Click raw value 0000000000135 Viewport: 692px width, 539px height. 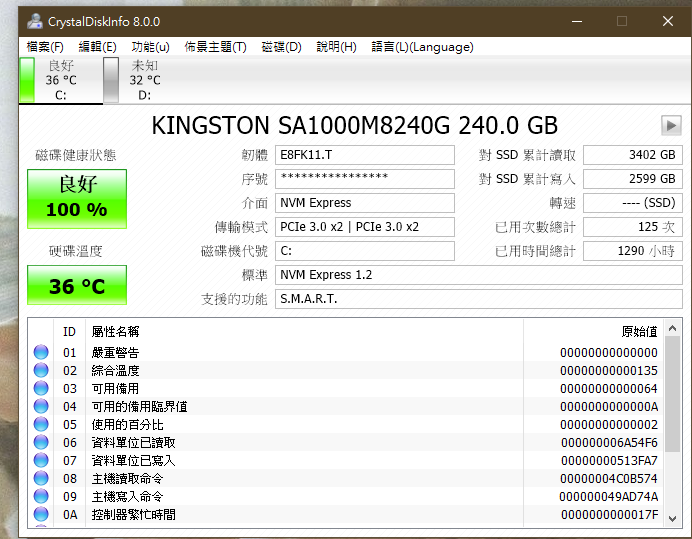(609, 371)
